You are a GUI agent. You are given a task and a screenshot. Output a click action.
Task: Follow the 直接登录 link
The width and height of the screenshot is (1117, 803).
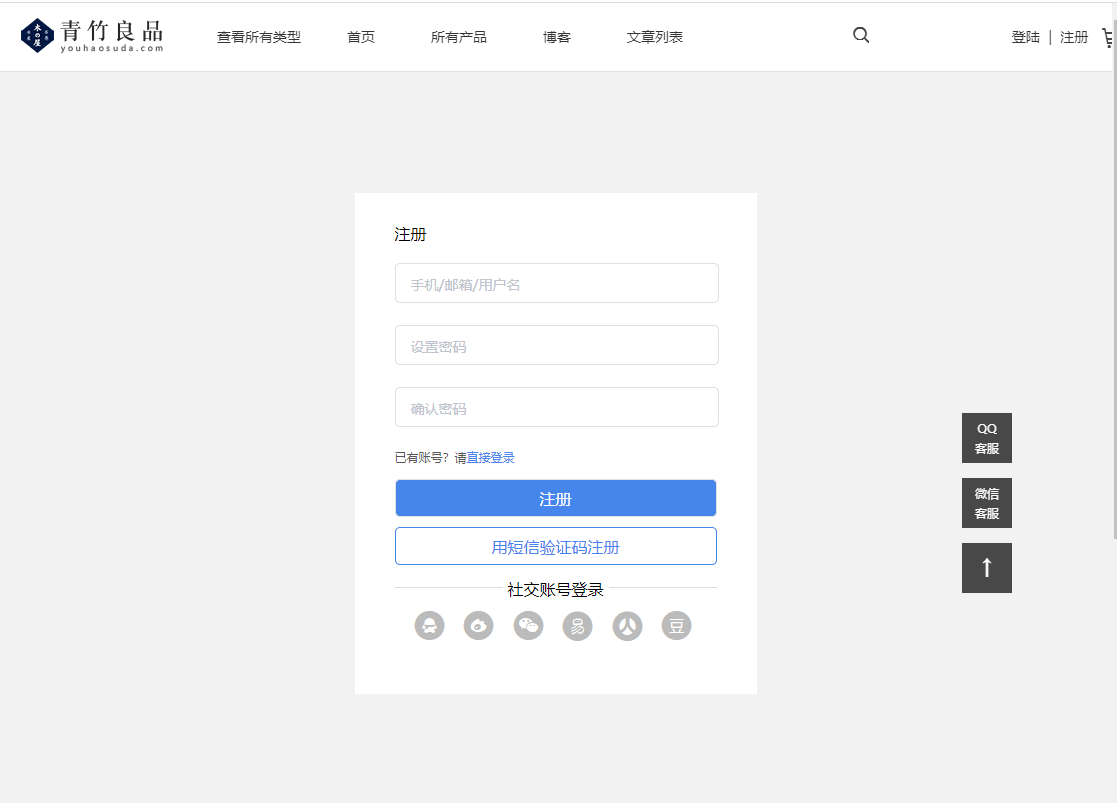pyautogui.click(x=490, y=458)
